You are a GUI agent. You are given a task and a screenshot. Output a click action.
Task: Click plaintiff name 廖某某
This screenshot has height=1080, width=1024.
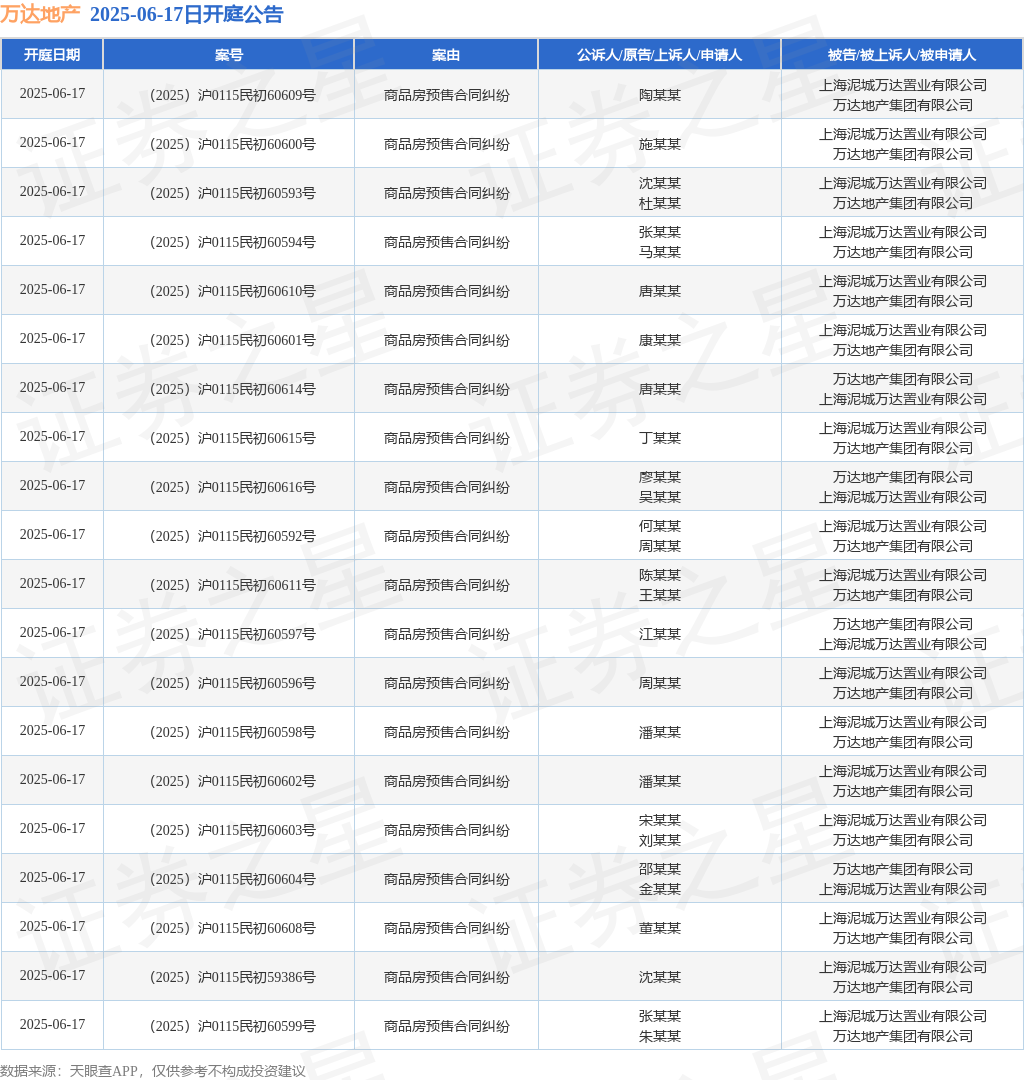(660, 477)
